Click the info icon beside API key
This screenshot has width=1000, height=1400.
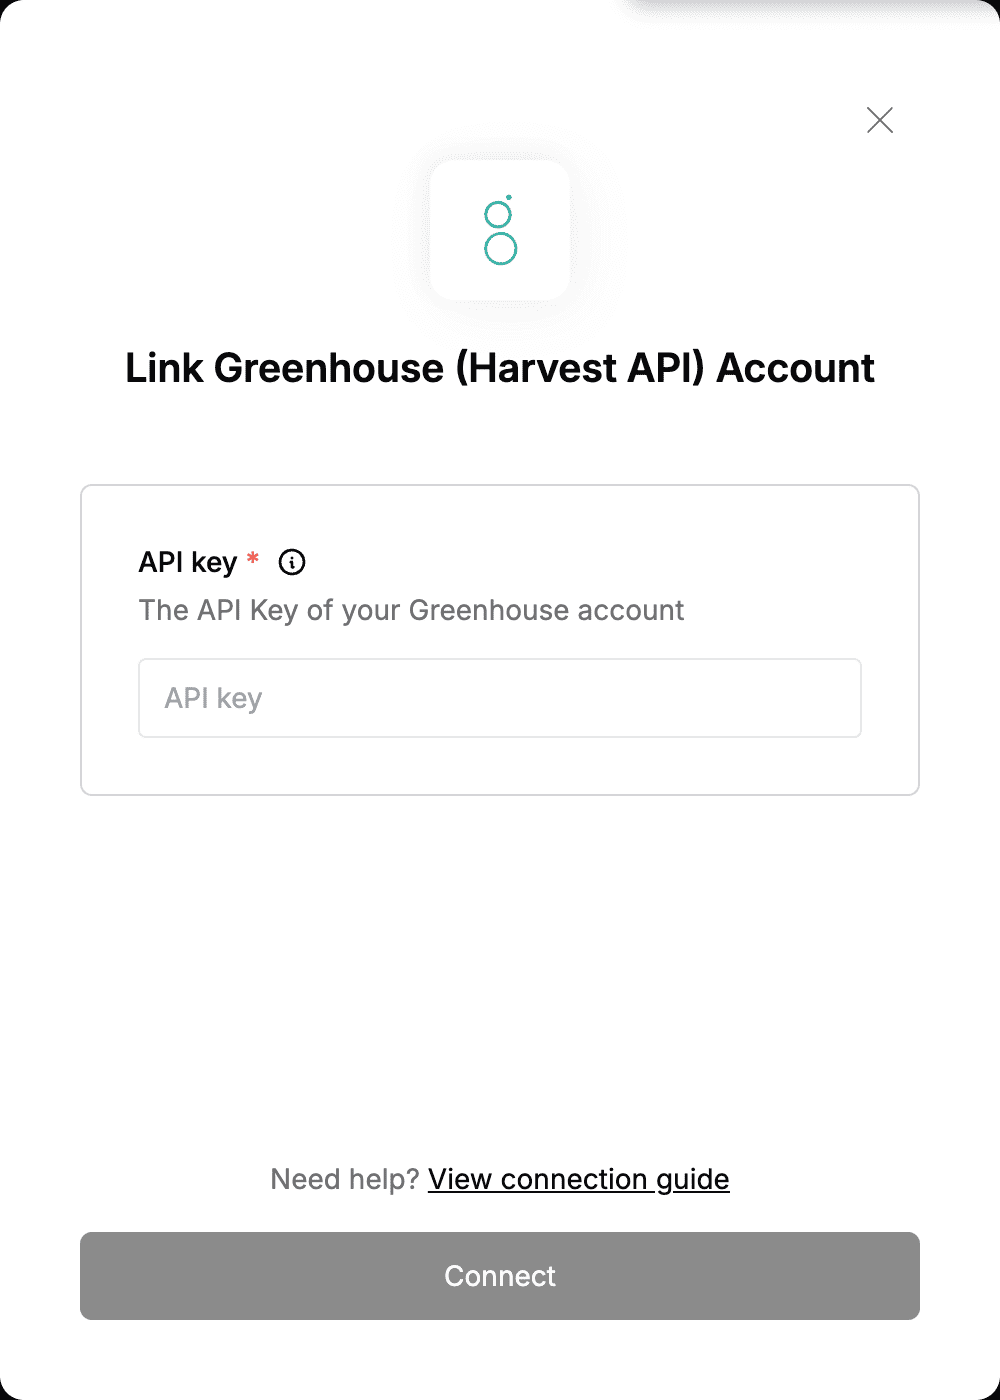[x=292, y=562]
